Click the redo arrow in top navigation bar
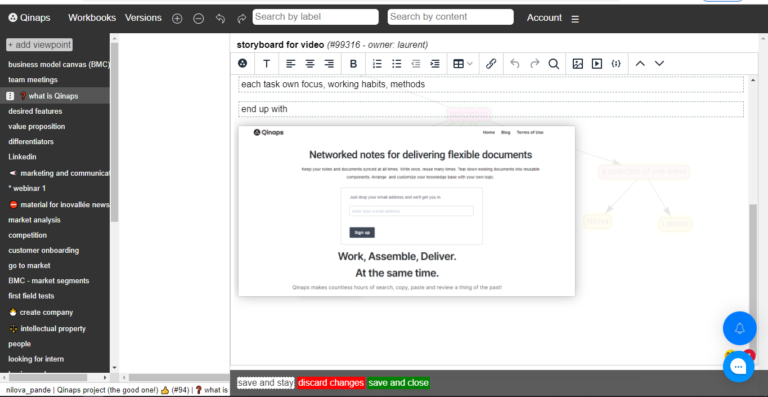 pos(241,19)
